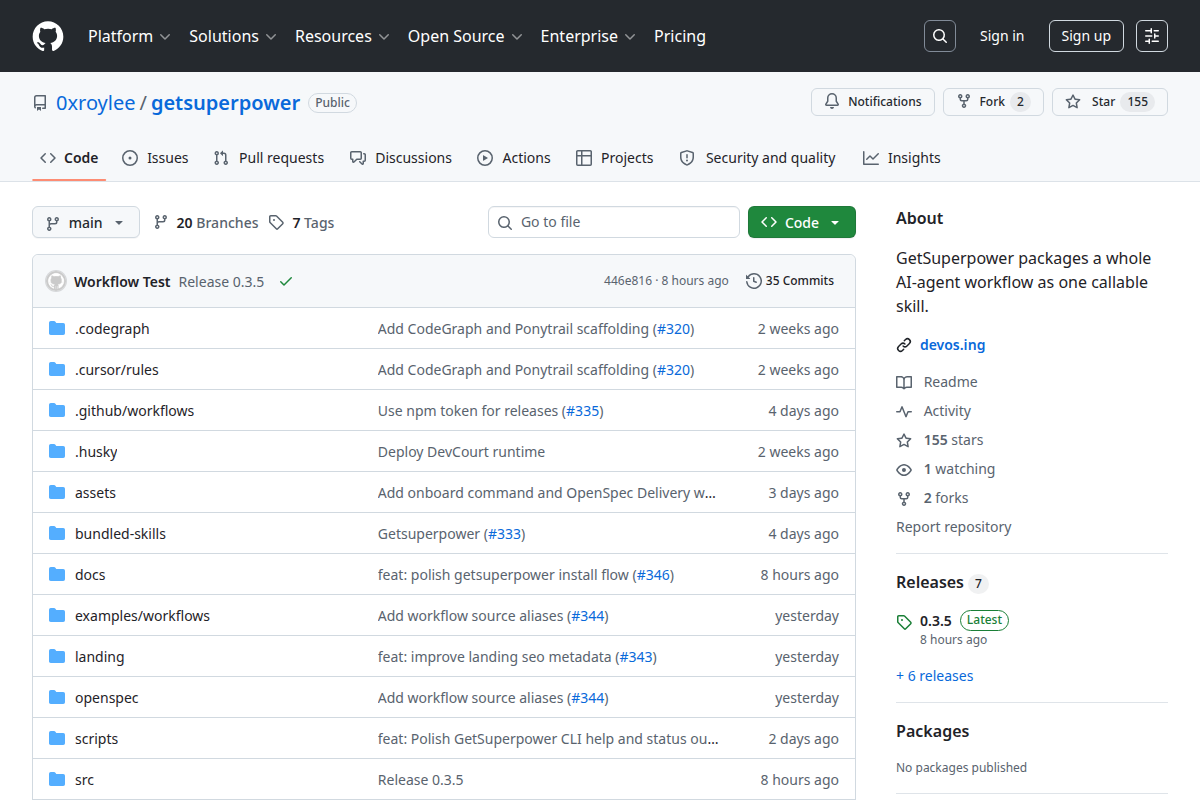Click the fork icon in Fork button

pyautogui.click(x=964, y=102)
